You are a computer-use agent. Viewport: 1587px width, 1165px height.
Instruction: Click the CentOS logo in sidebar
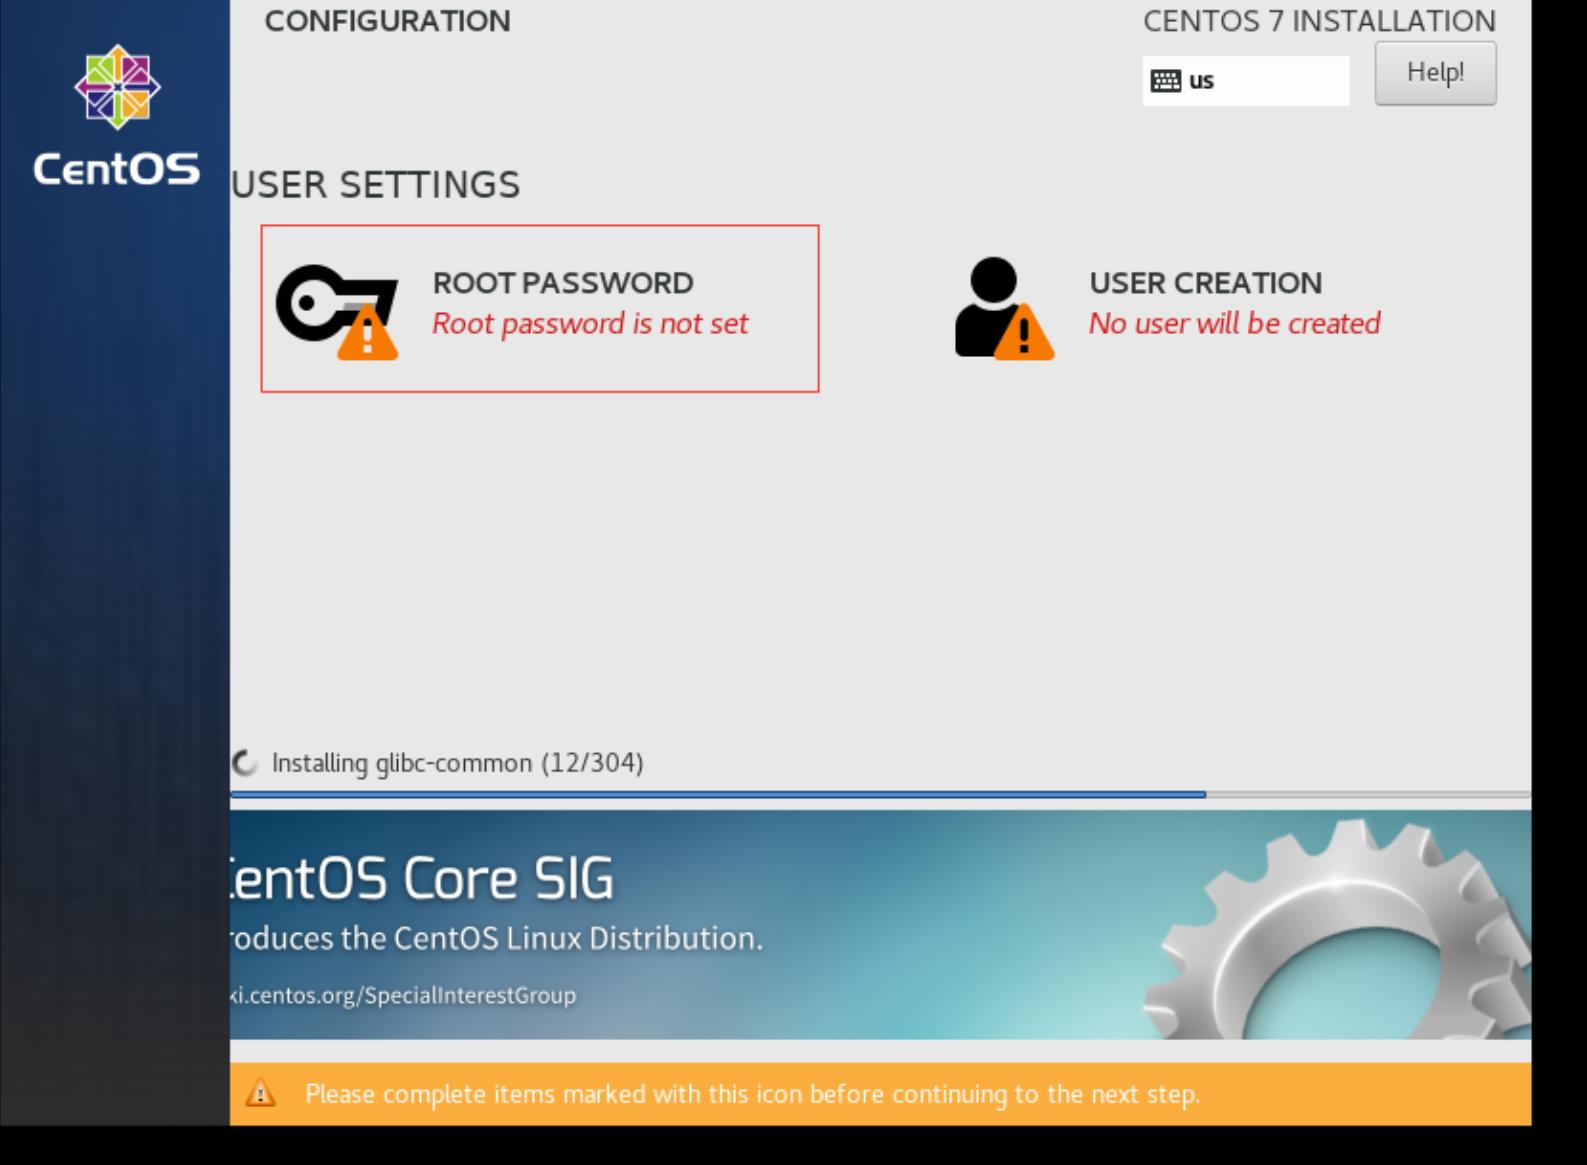(x=117, y=87)
